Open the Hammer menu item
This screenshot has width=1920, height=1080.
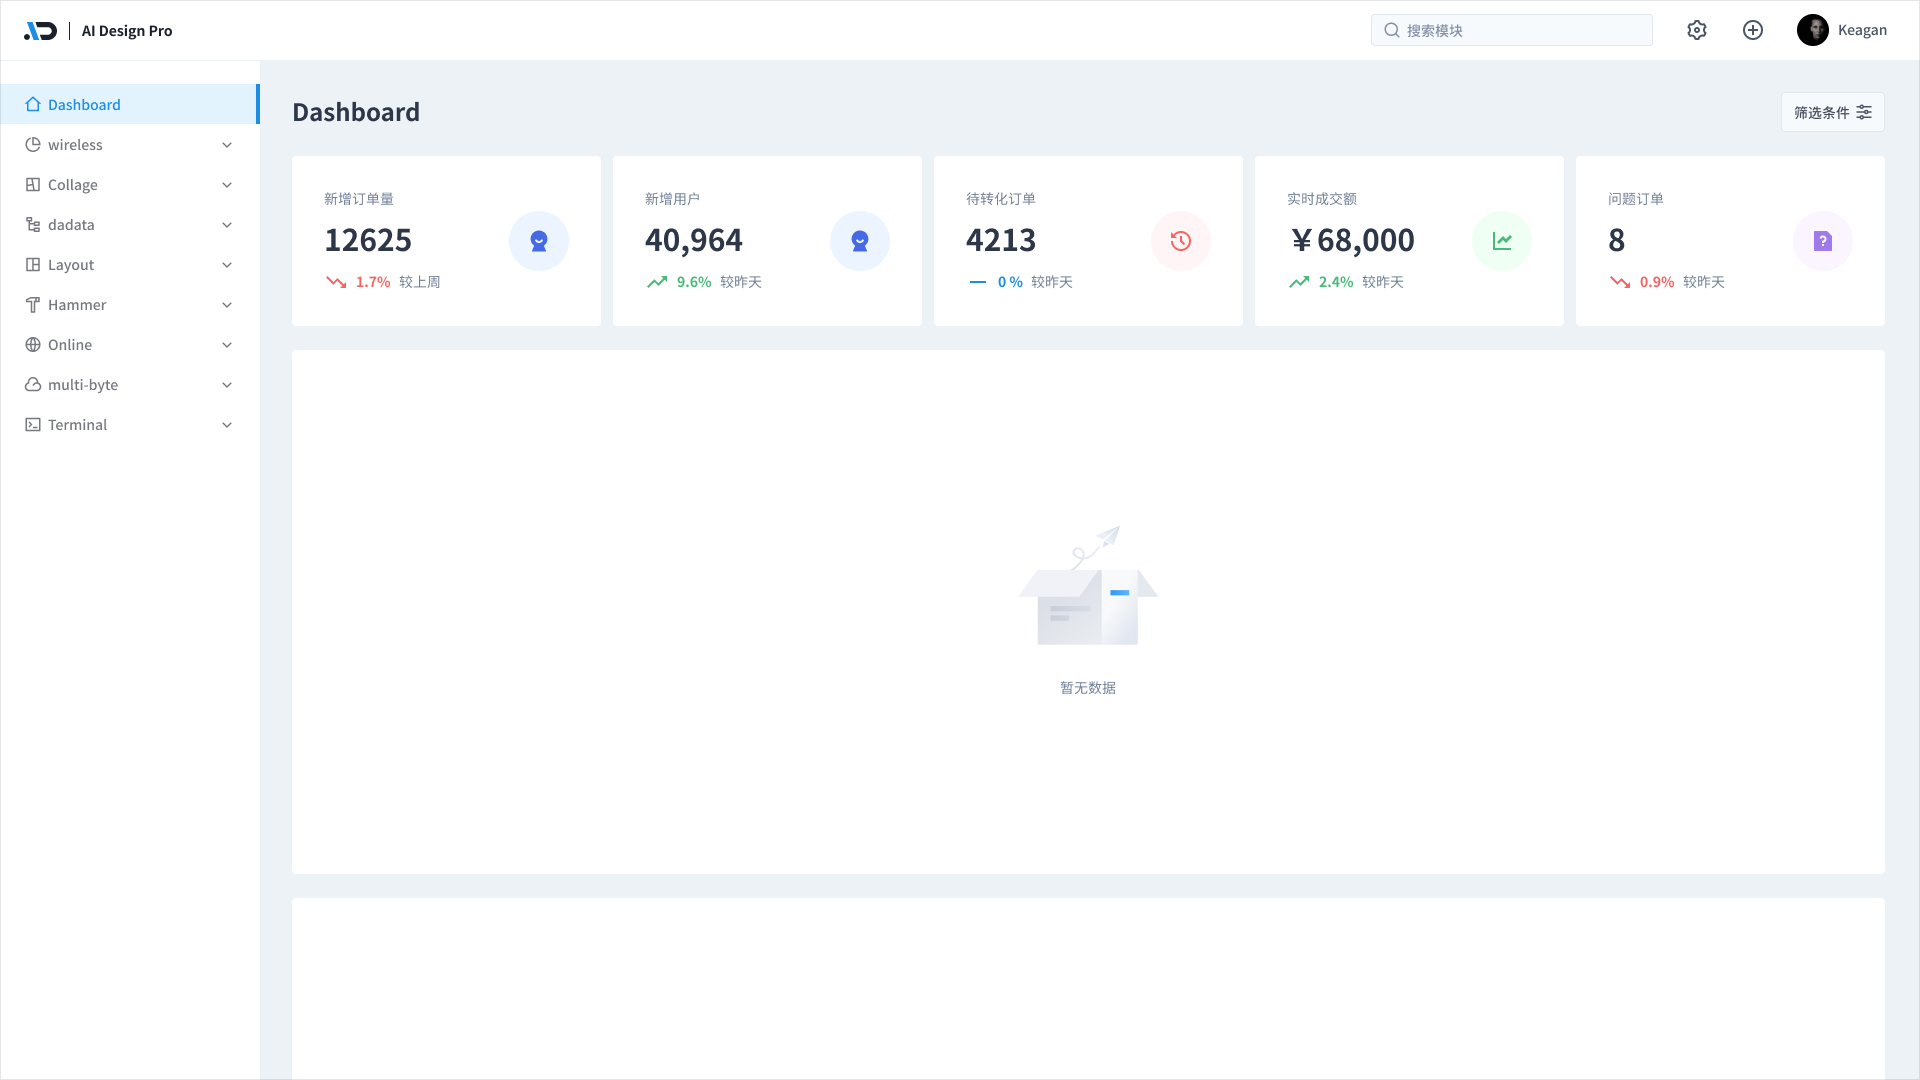pos(77,305)
